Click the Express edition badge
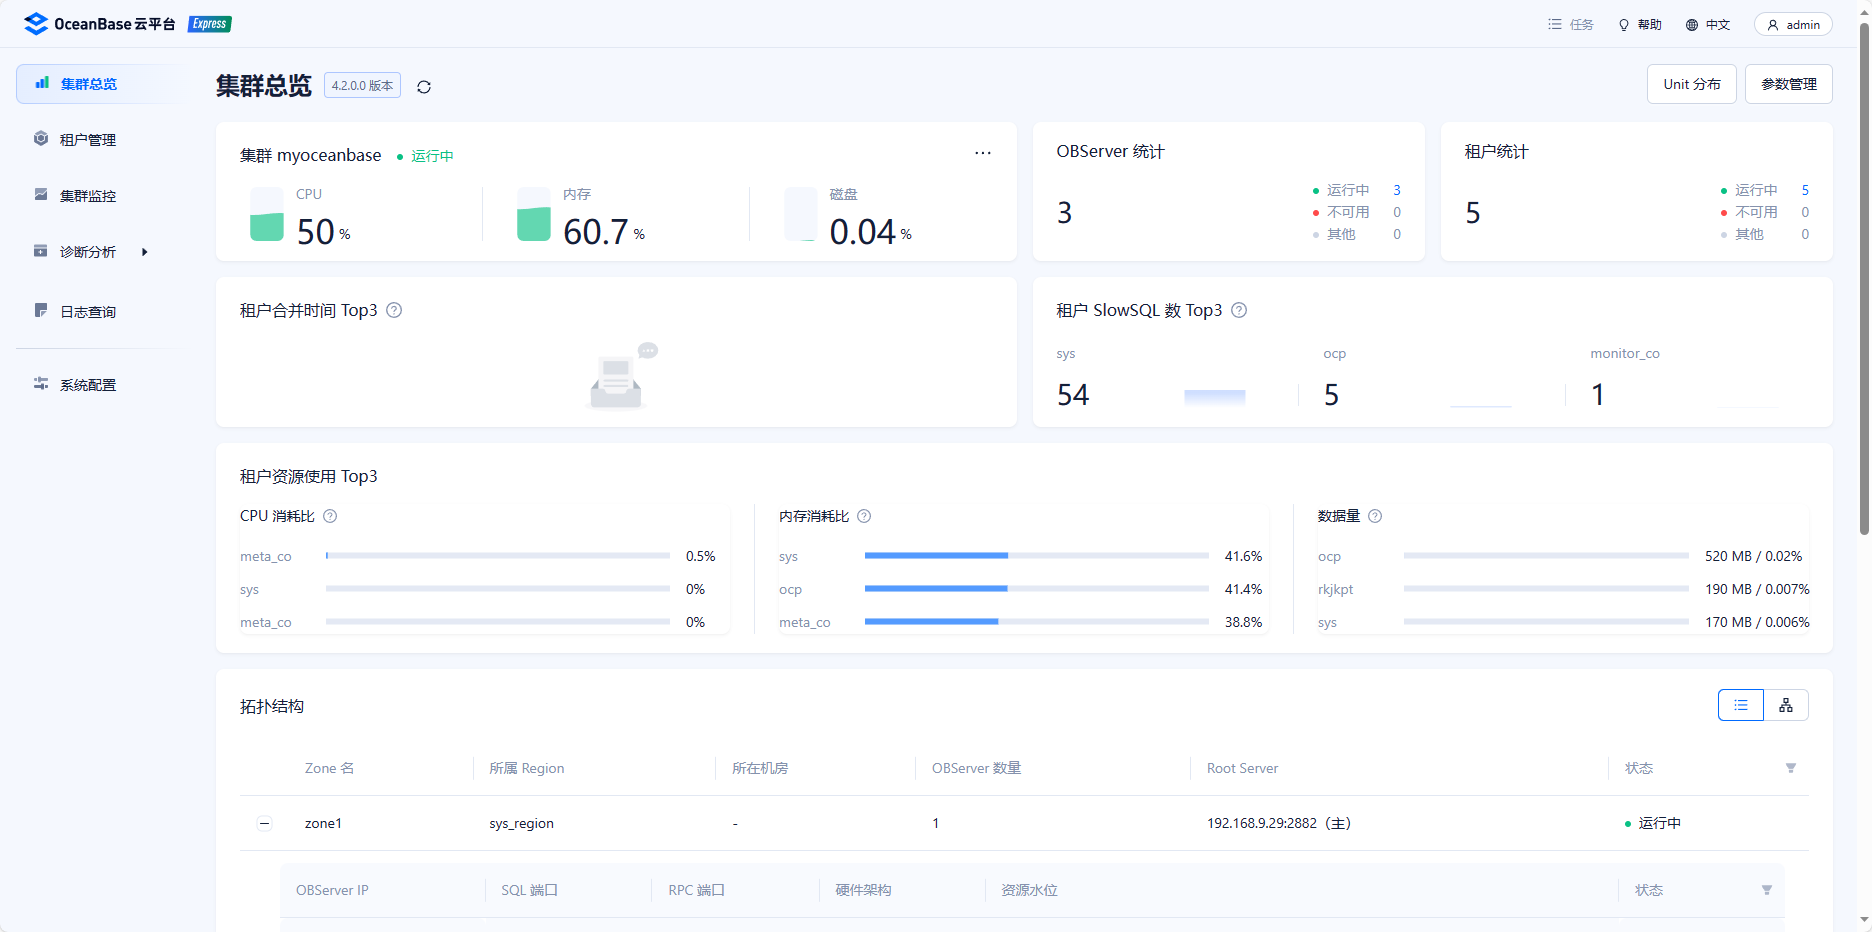This screenshot has width=1872, height=932. point(210,24)
